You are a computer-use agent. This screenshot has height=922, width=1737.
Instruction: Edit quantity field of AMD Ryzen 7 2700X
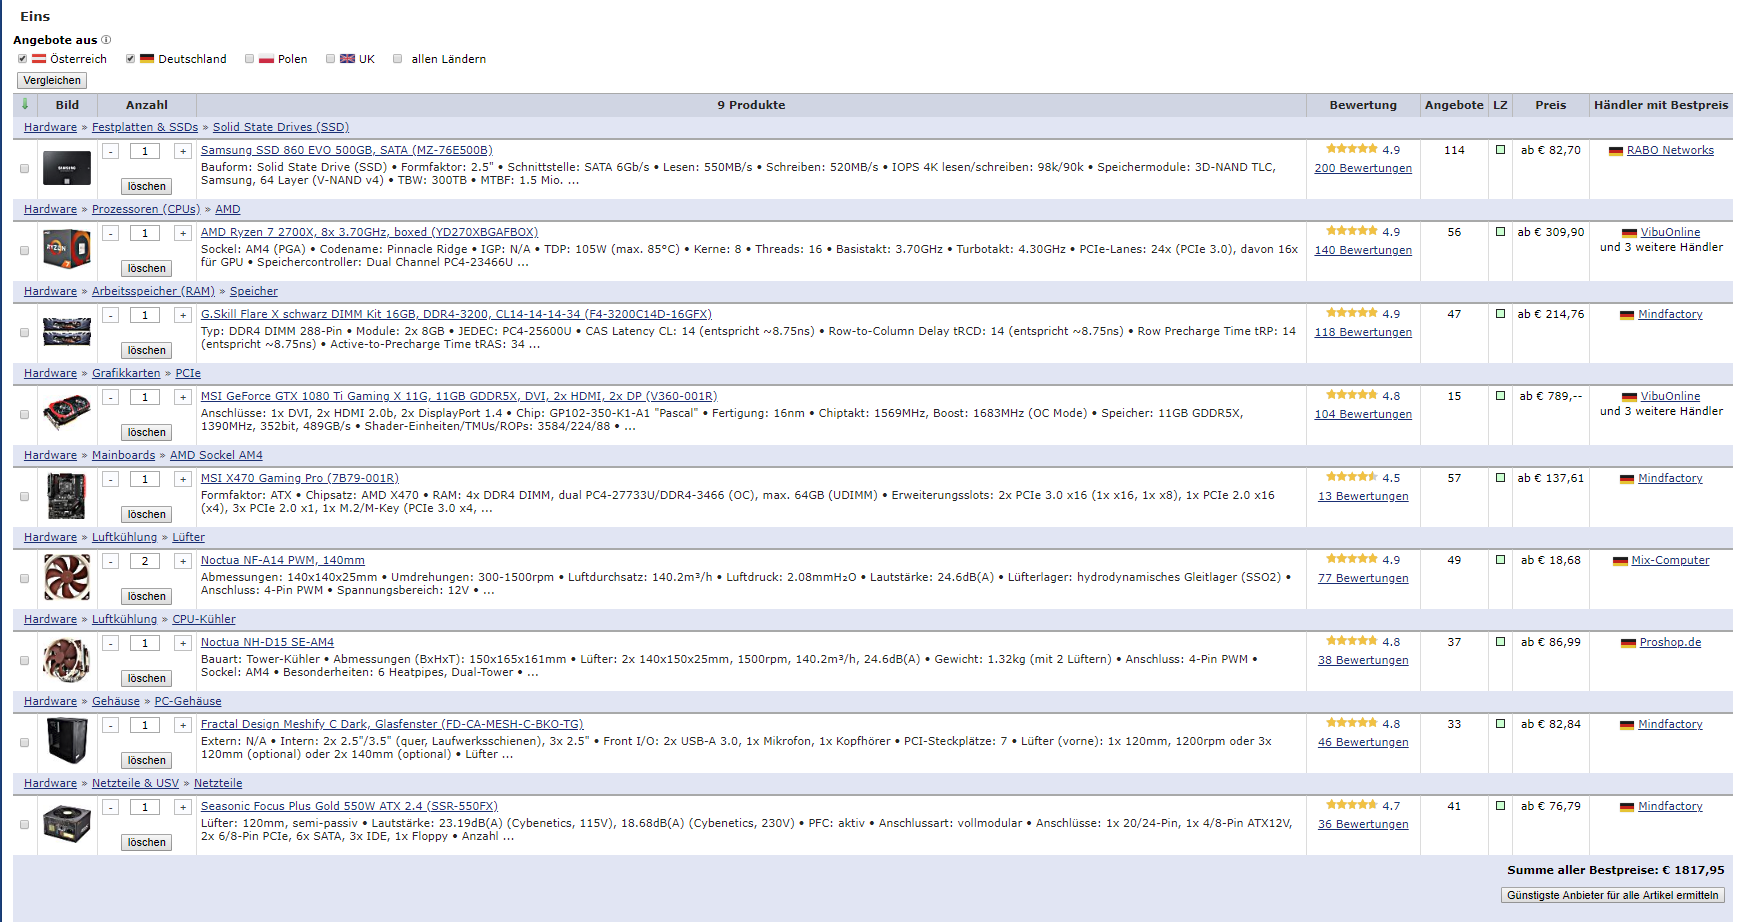pos(145,233)
